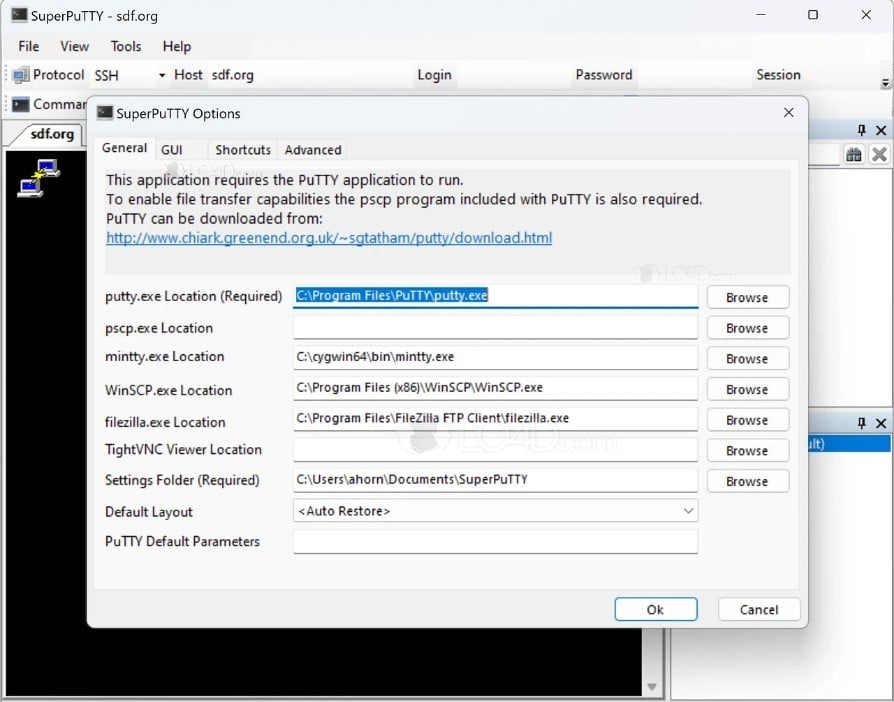Click the PuTTY Default Parameters field
The width and height of the screenshot is (894, 702).
point(495,542)
